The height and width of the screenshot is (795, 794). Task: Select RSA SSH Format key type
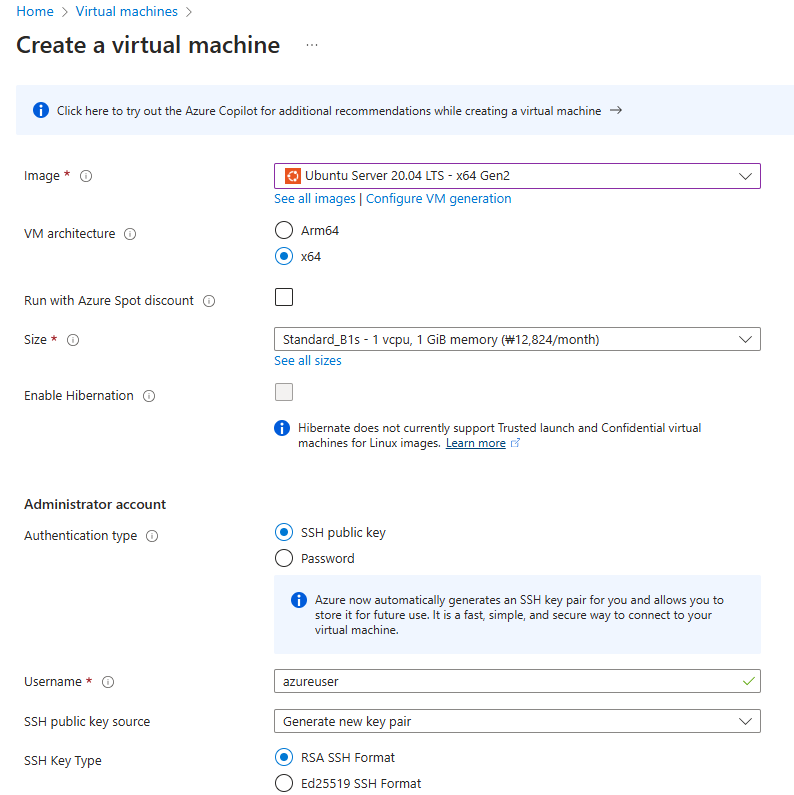tap(284, 757)
